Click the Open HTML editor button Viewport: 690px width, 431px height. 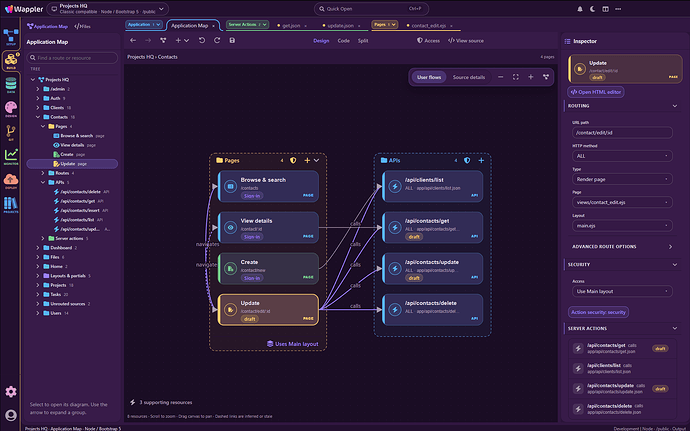tap(596, 92)
